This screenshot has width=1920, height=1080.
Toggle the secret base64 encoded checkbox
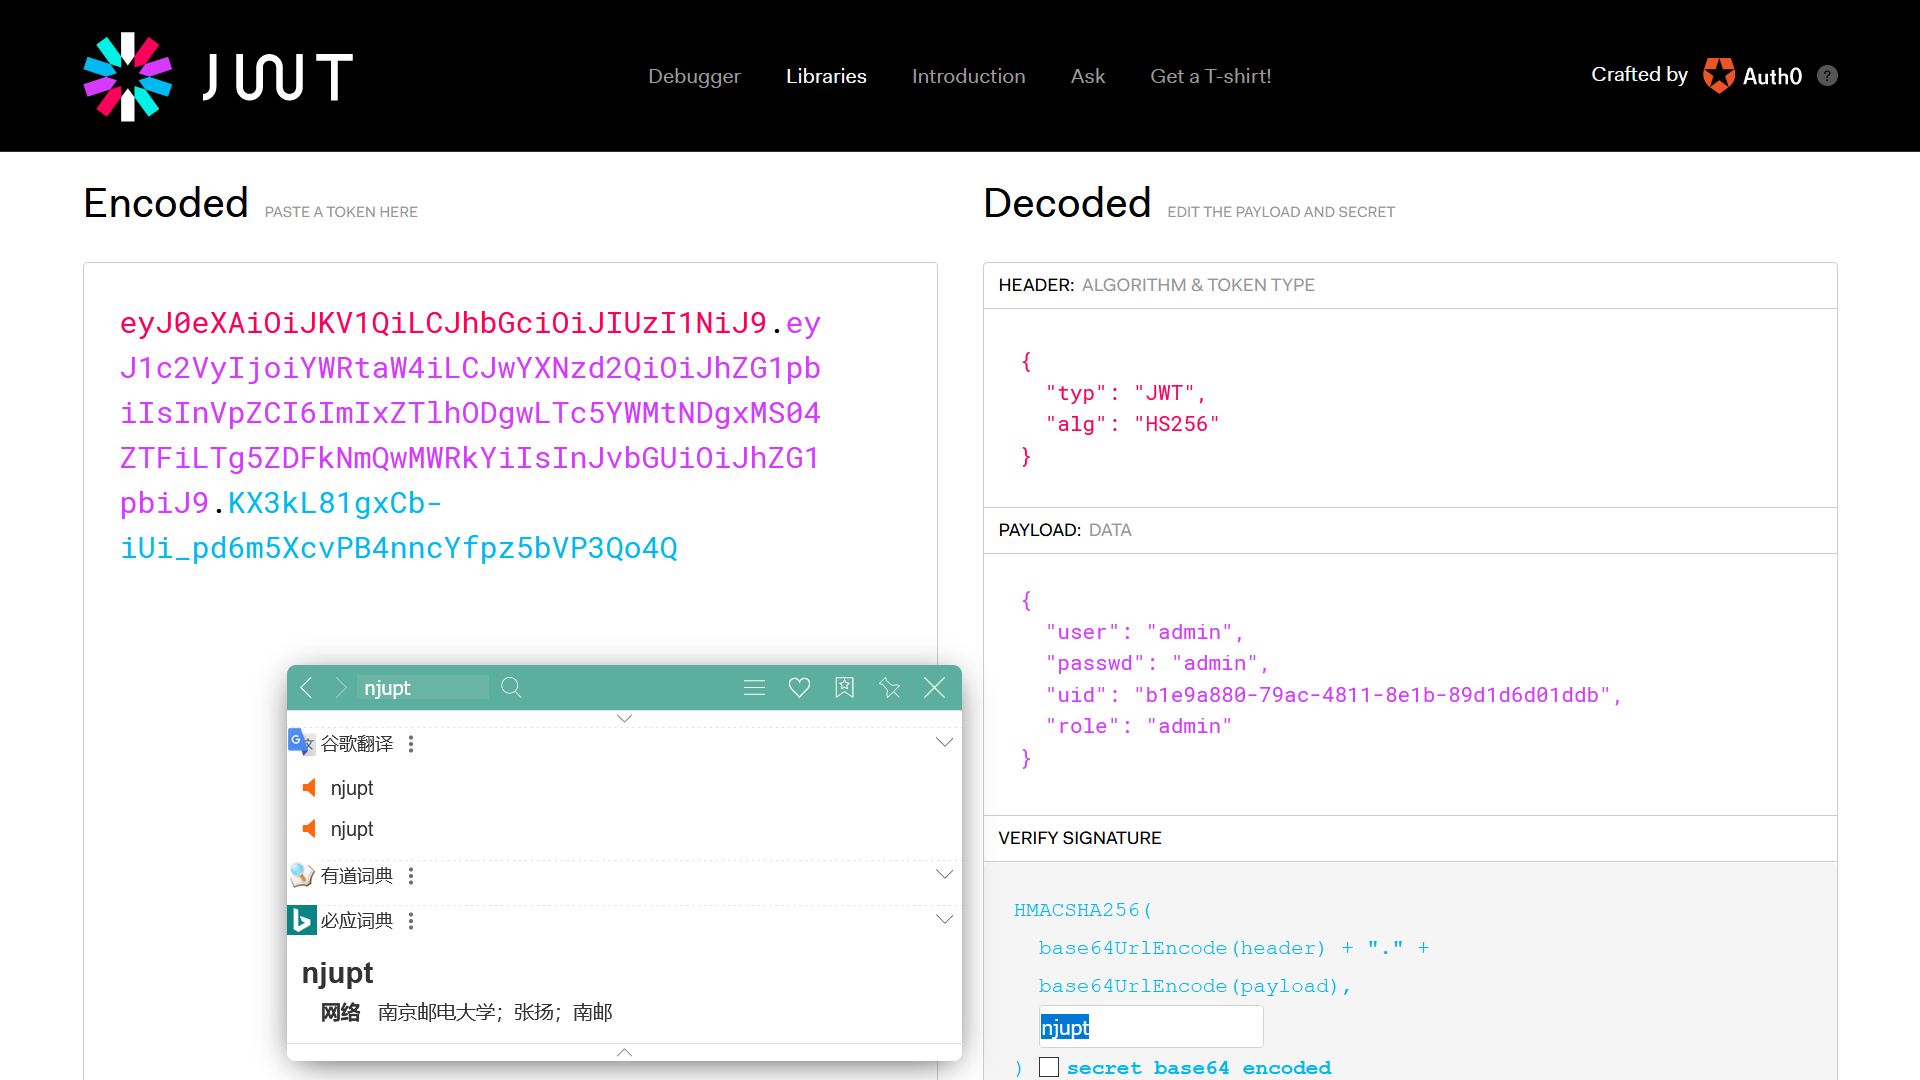pyautogui.click(x=1049, y=1067)
